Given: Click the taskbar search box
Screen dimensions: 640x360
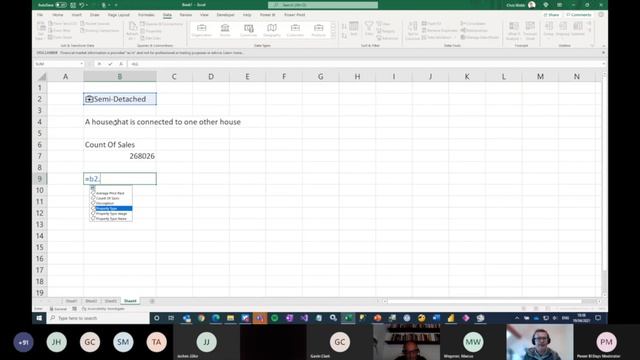Looking at the screenshot, I should (98, 318).
